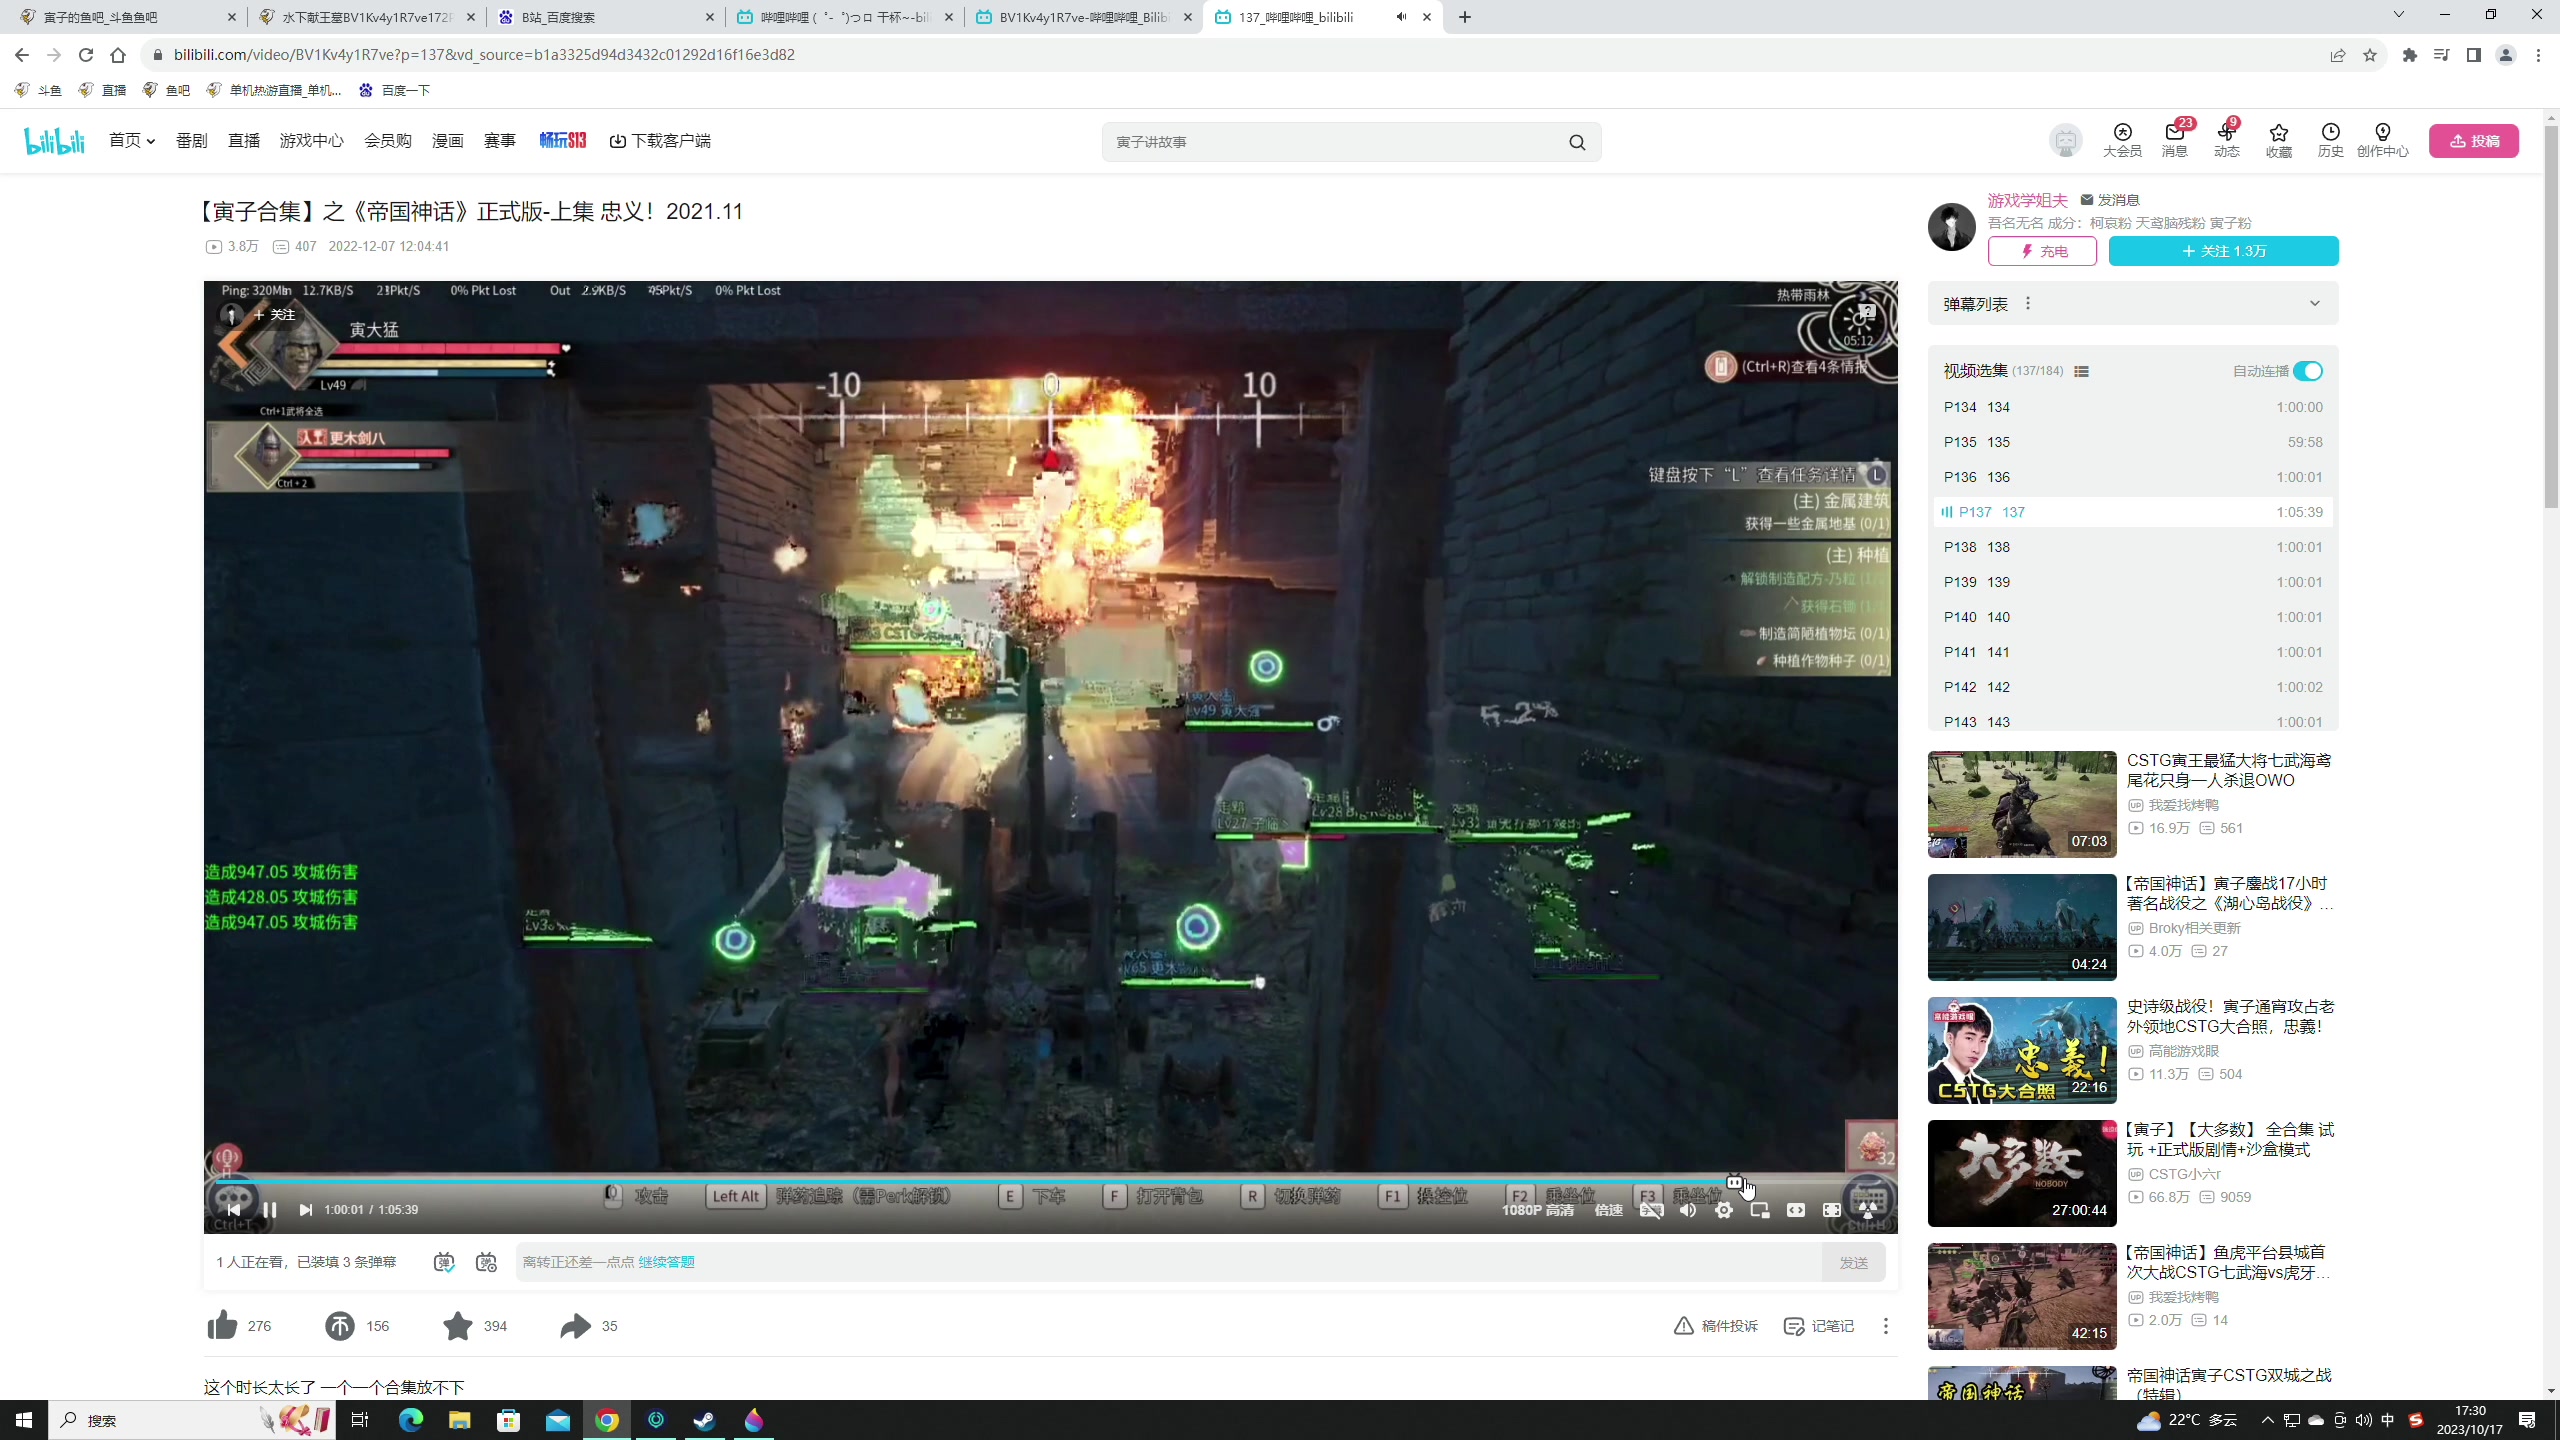Open 收藏 favorites icon
Viewport: 2560px width, 1440px height.
point(2279,140)
